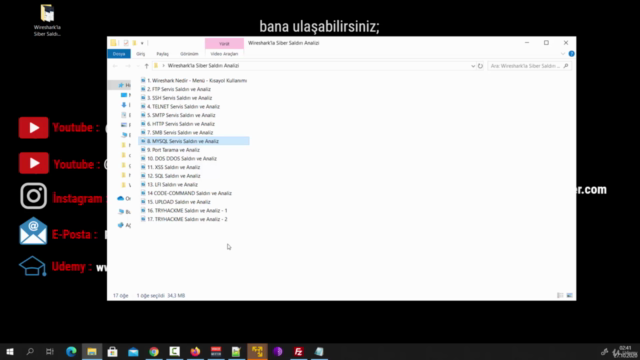Select file 12. SQL Saldırı ve Analiz

click(x=171, y=176)
